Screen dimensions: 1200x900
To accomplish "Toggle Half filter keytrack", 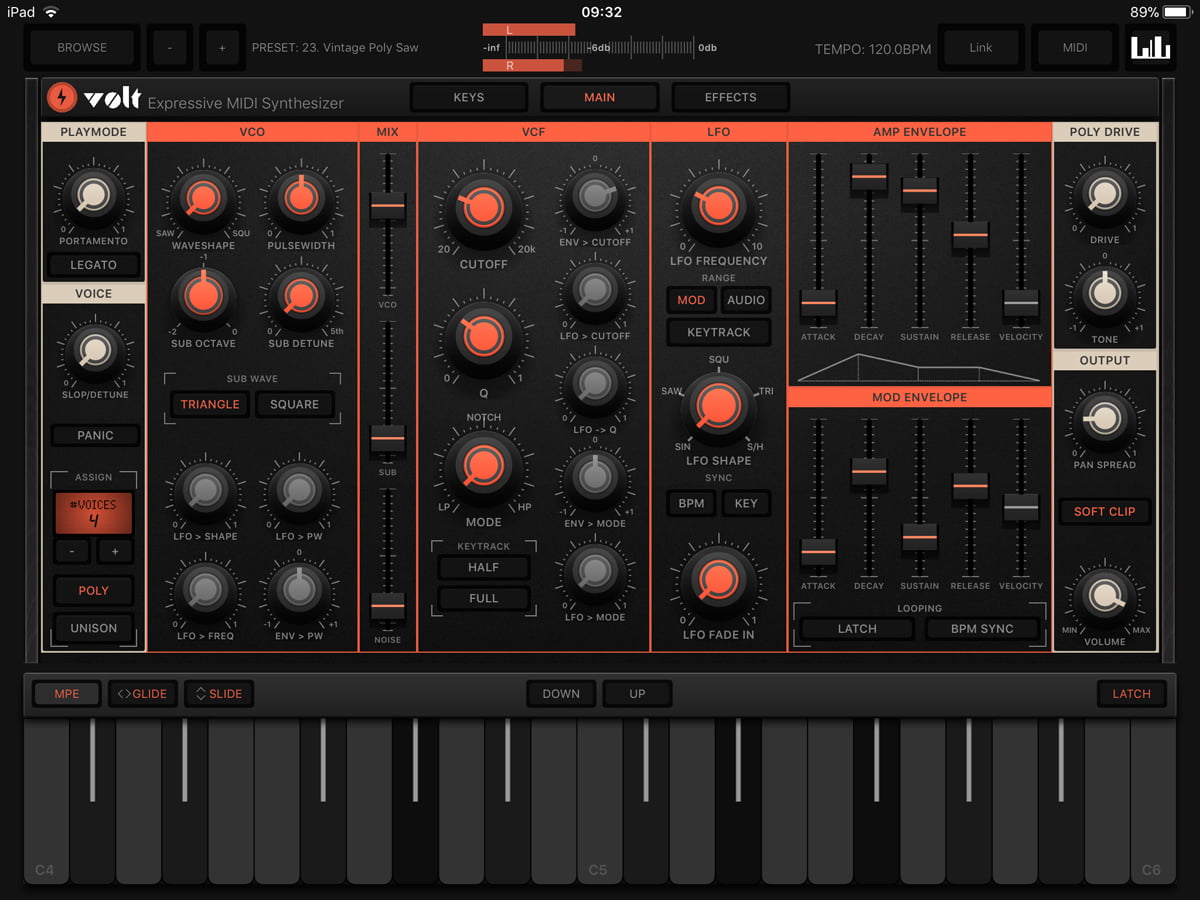I will (483, 567).
